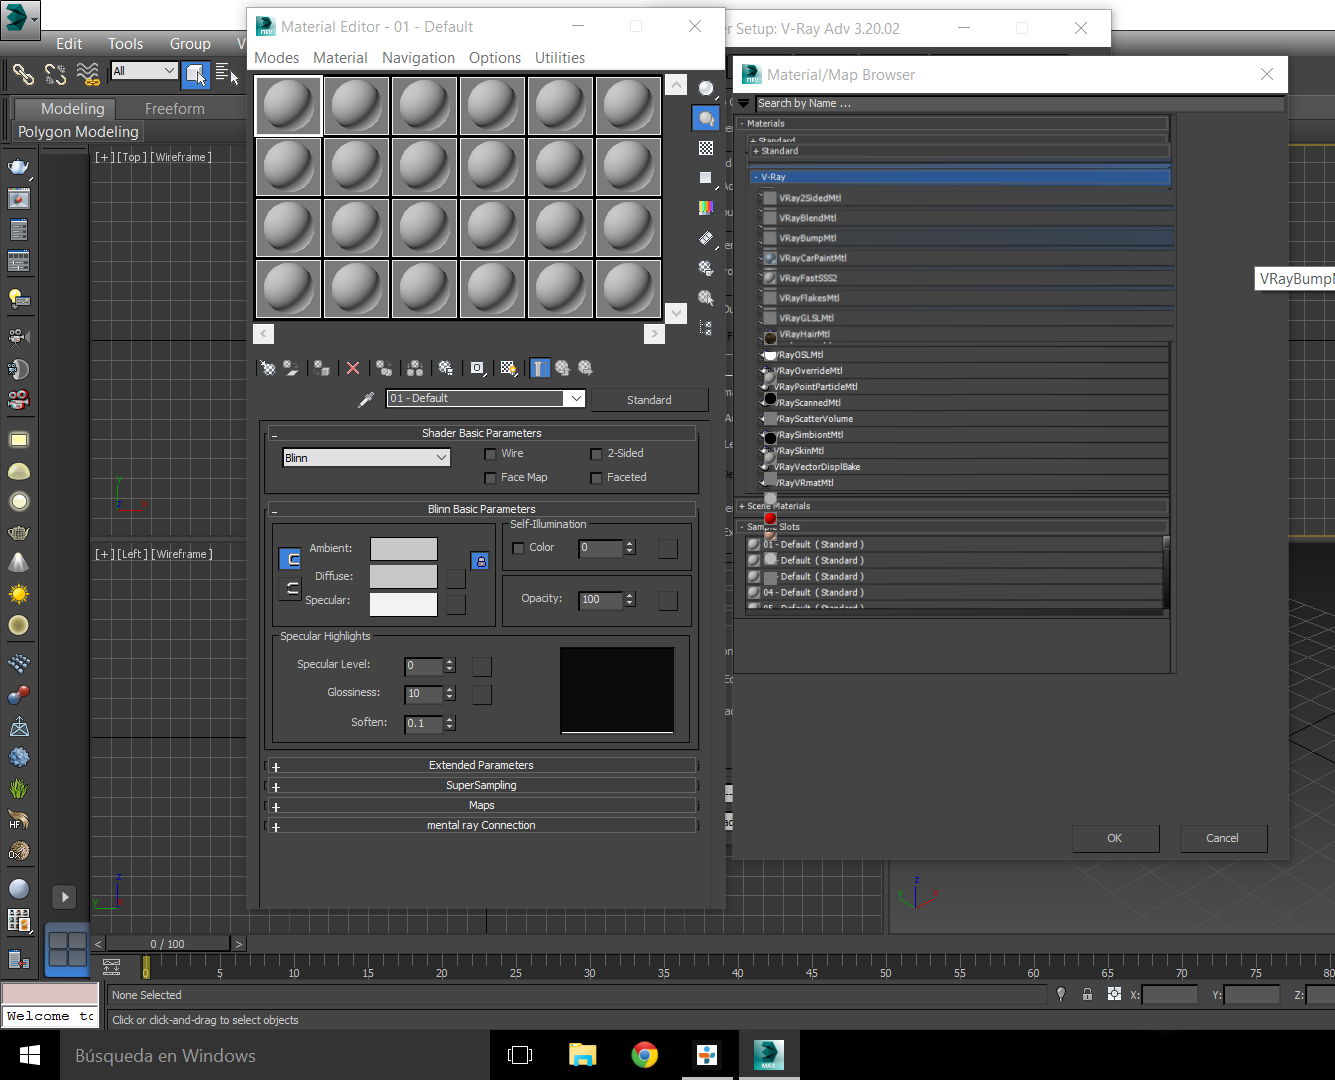Screen dimensions: 1335x1080
Task: Enable the Self-Illumination Color checkbox
Action: coord(518,548)
